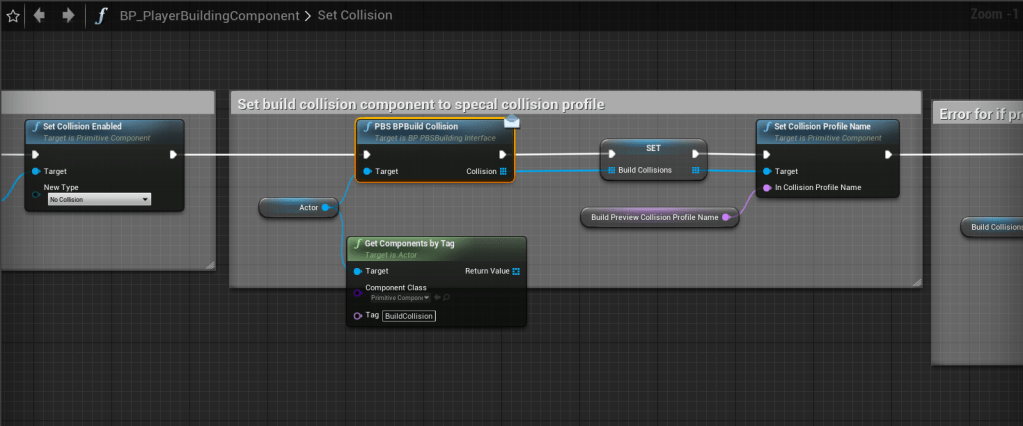
Task: Click the Set Collision breadcrumb
Action: 354,16
